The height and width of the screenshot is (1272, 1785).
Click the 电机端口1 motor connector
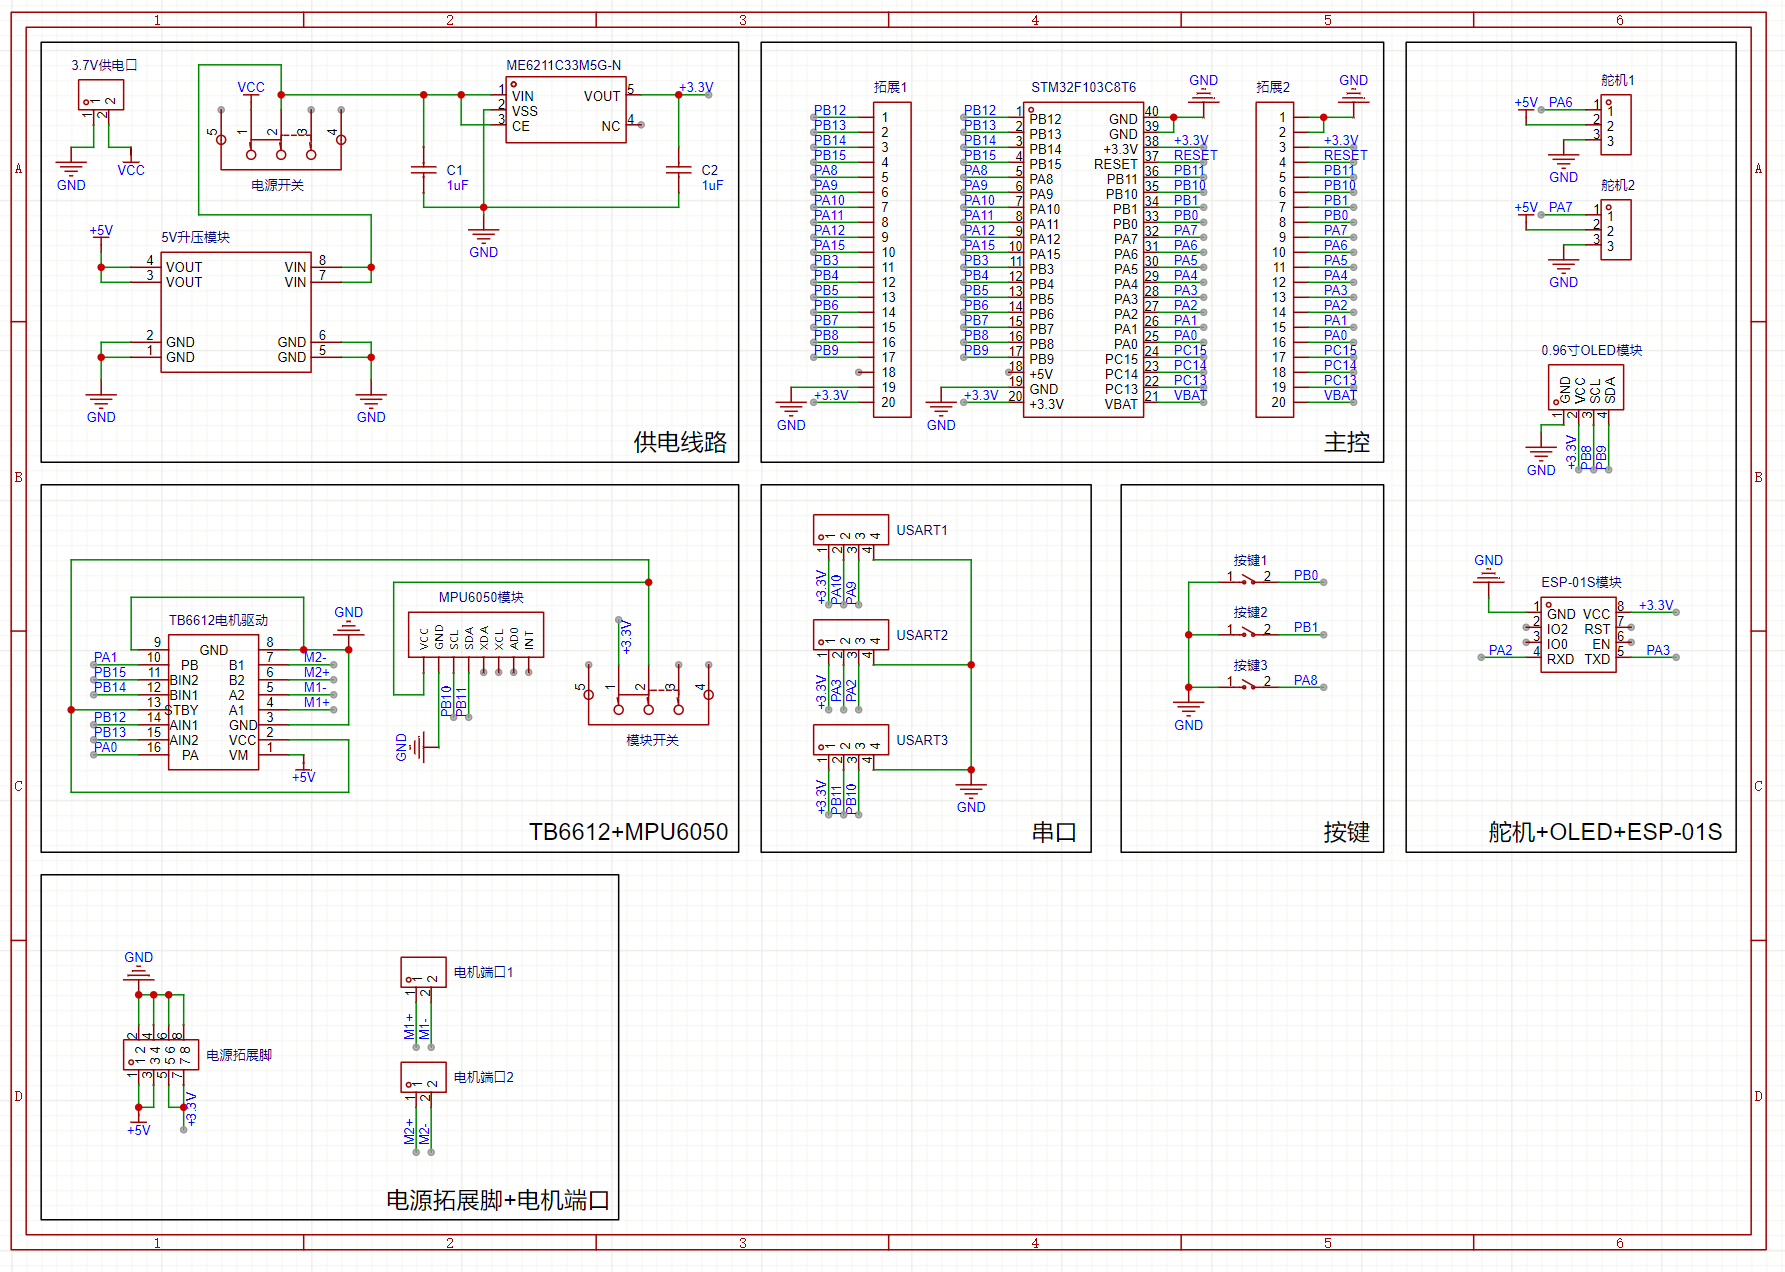tap(423, 972)
